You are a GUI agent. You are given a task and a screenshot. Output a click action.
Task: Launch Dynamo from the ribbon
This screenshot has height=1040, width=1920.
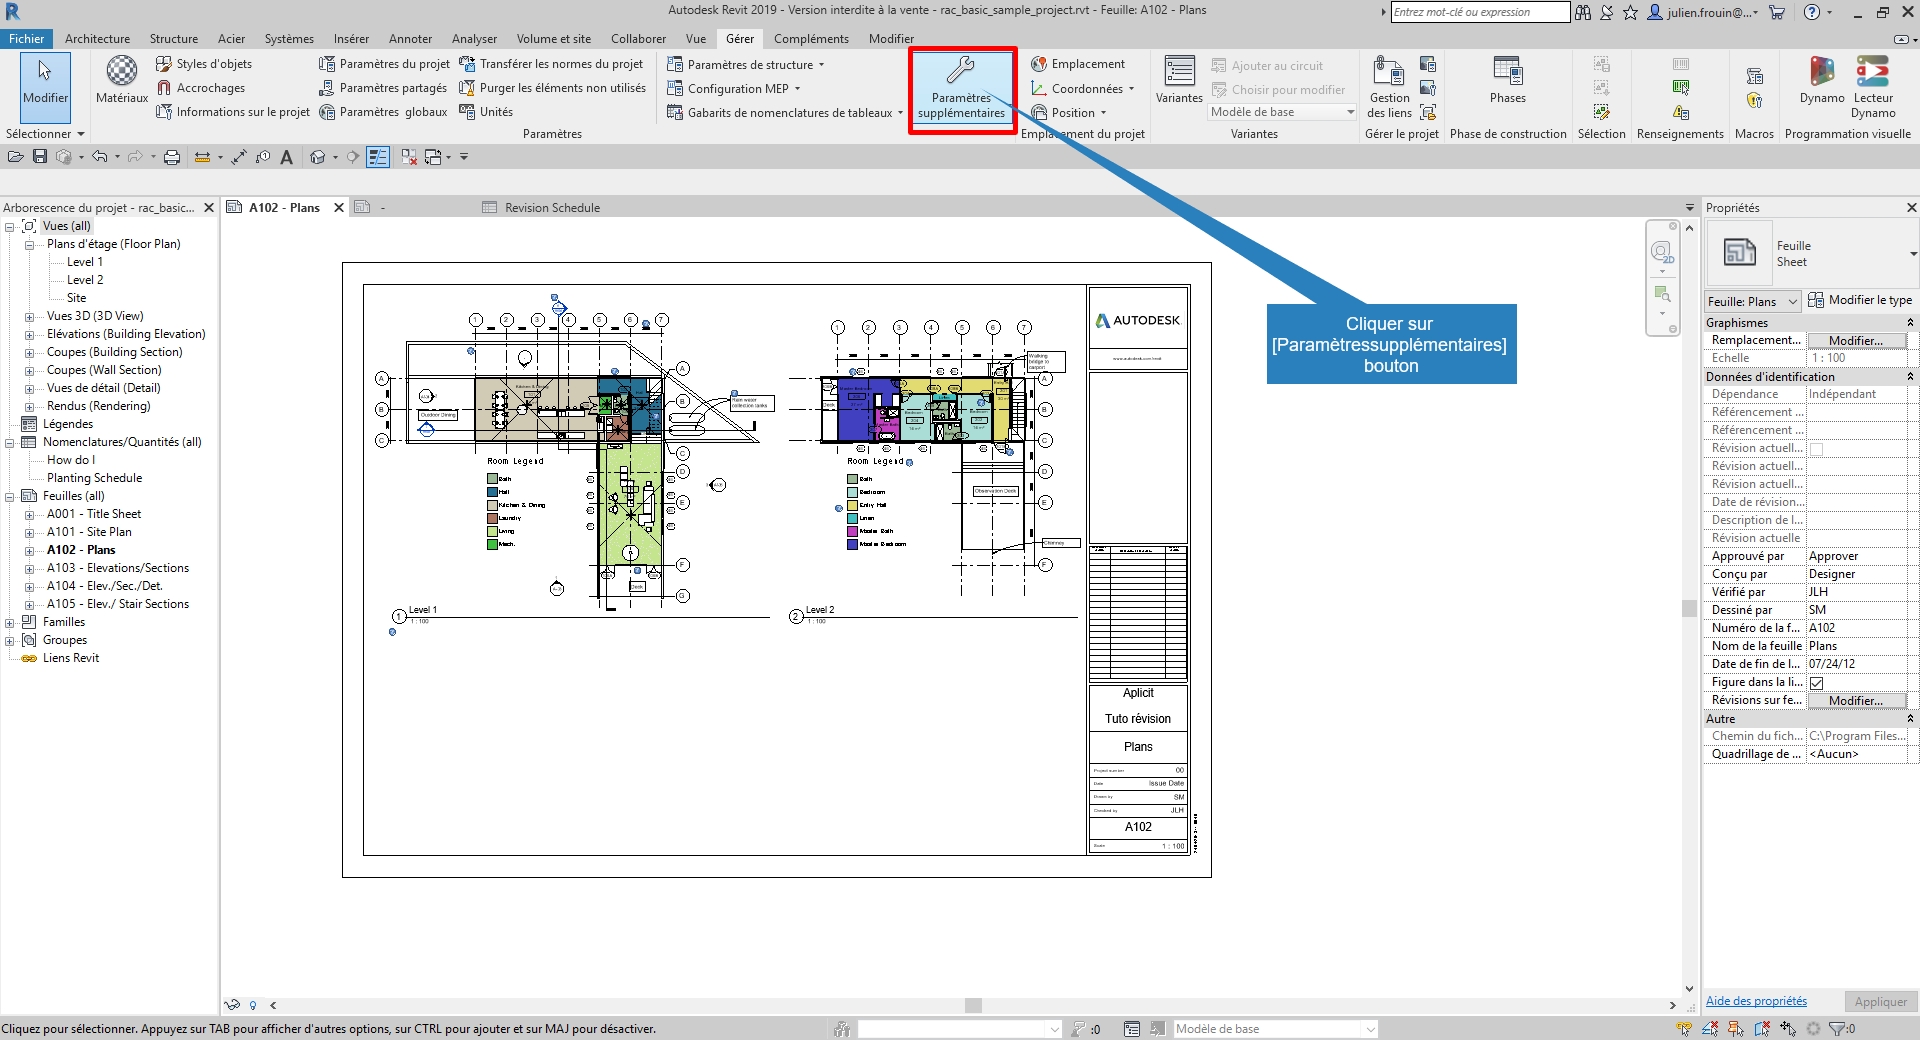pos(1821,80)
